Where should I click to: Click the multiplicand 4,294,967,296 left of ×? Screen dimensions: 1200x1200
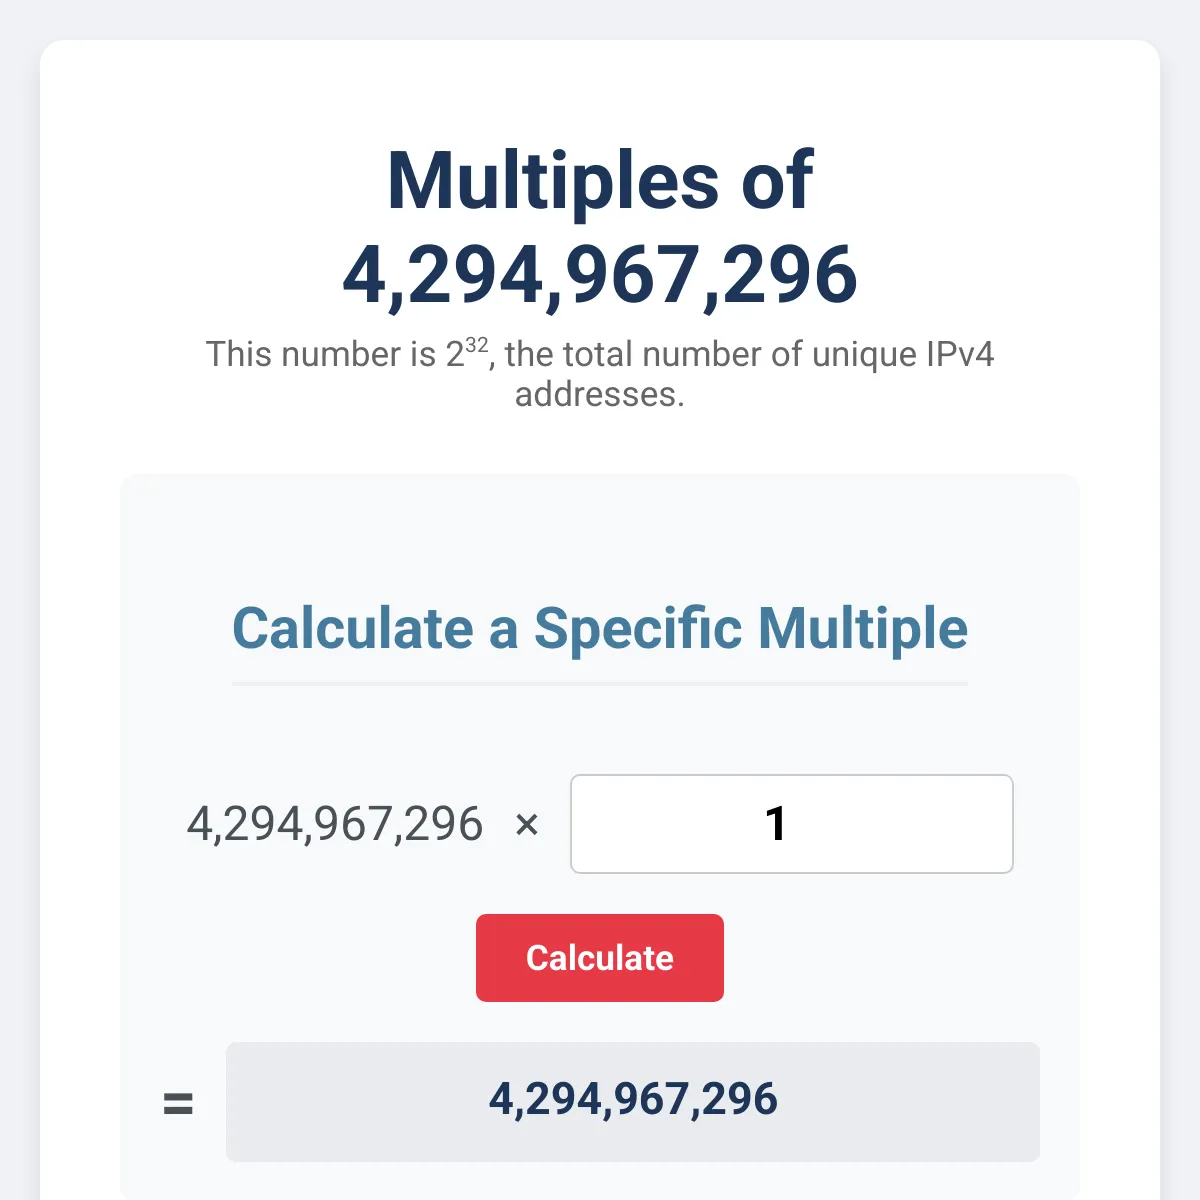[335, 824]
